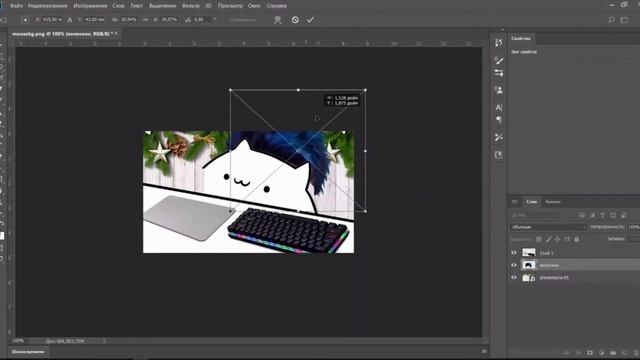The height and width of the screenshot is (360, 640).
Task: Hide the bottom layer via eye icon
Action: 514,278
